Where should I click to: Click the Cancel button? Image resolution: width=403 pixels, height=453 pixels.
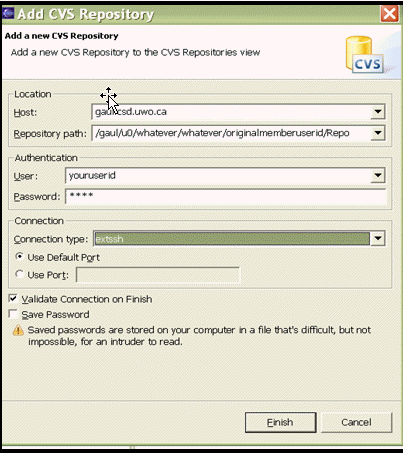(356, 422)
